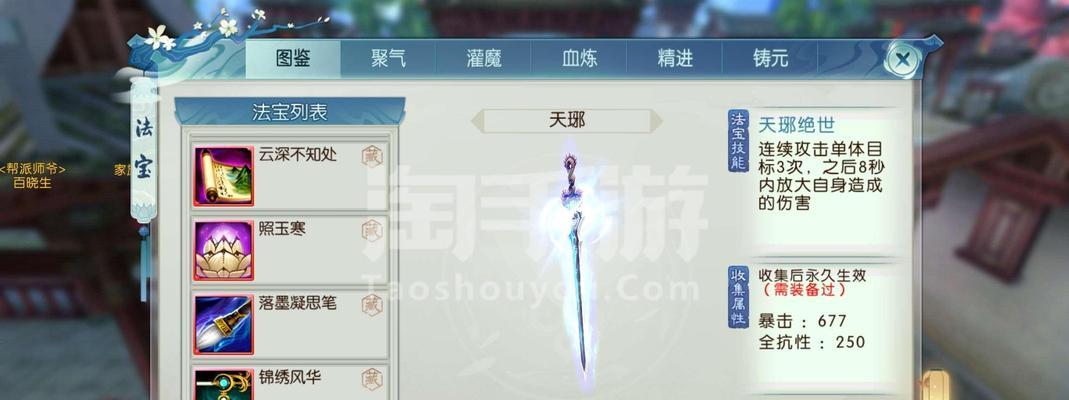The width and height of the screenshot is (1069, 400).
Task: Click 藏 stamp beside 锦绣风华
Action: pos(372,379)
